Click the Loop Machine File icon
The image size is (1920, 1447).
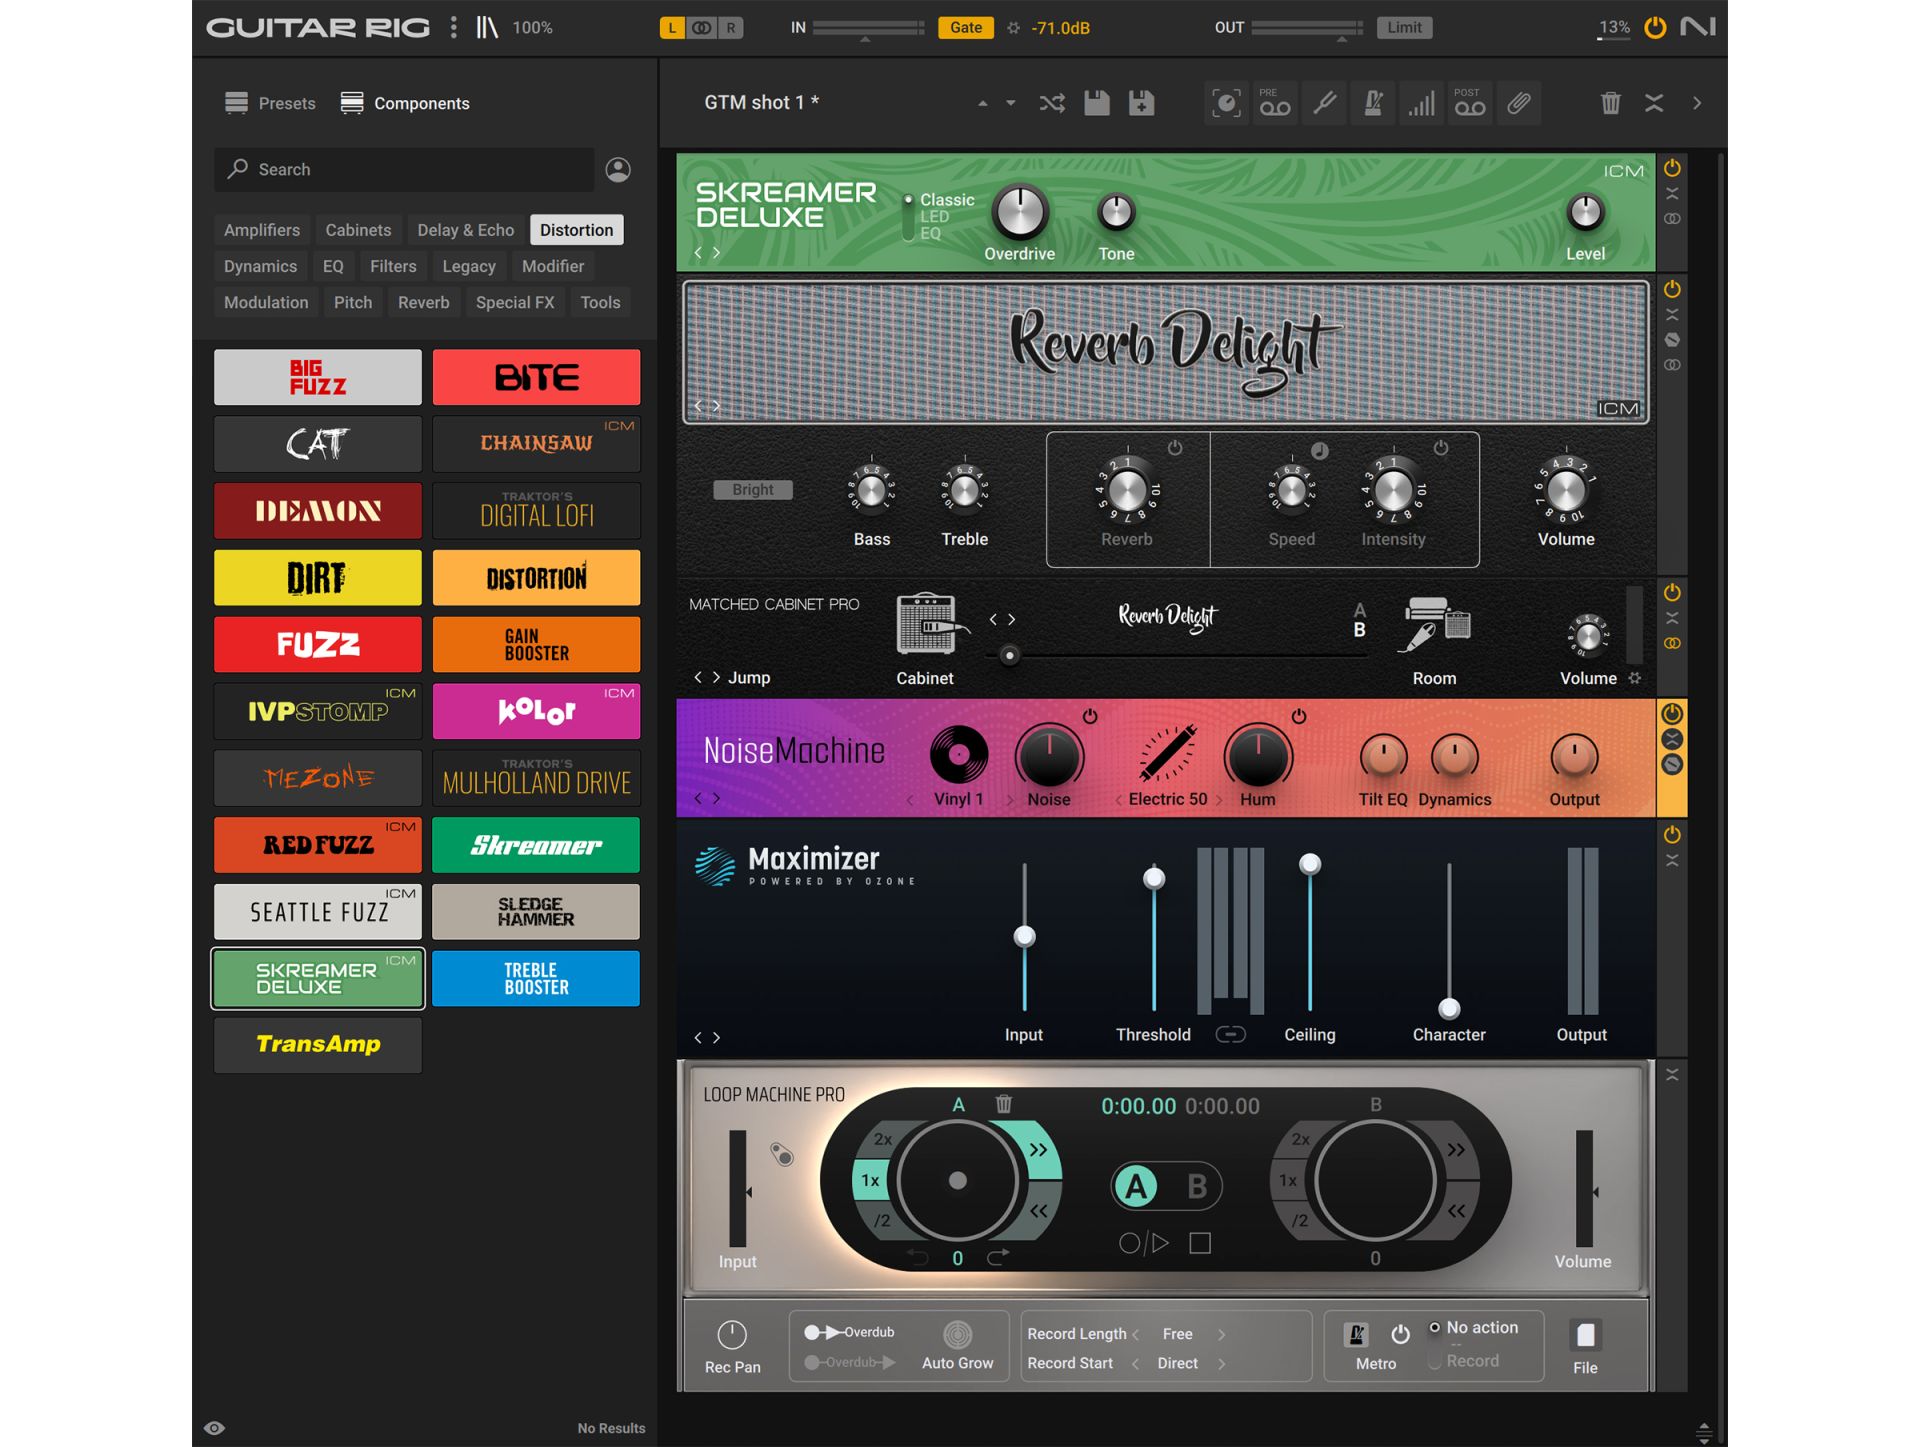coord(1585,1335)
